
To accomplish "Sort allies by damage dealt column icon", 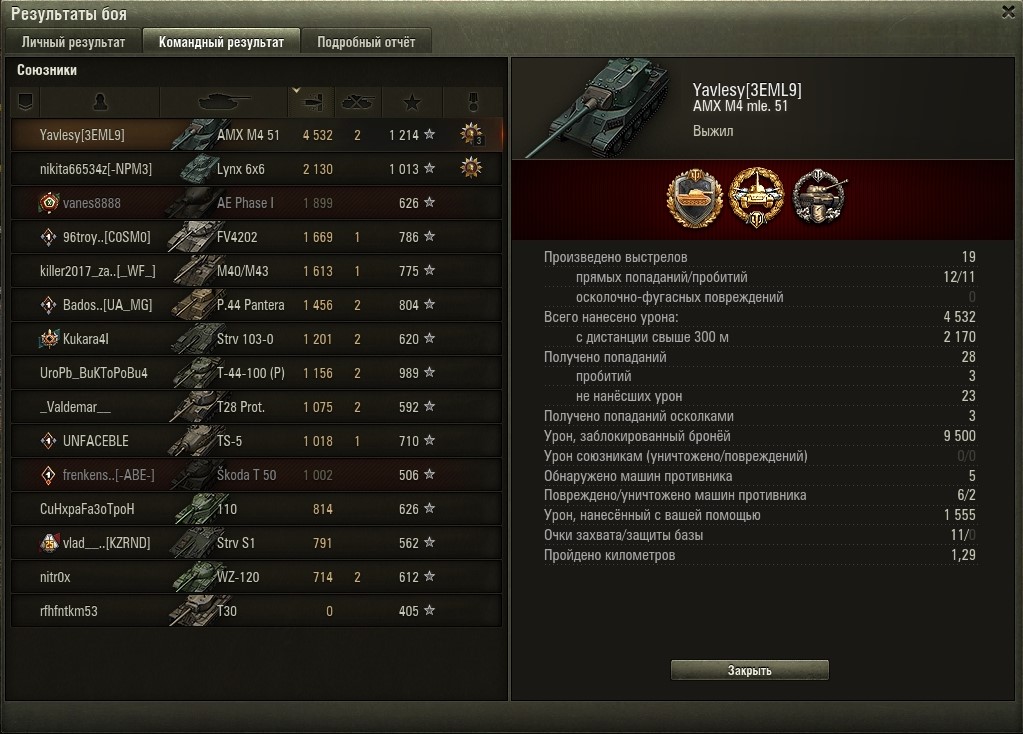I will [x=313, y=102].
